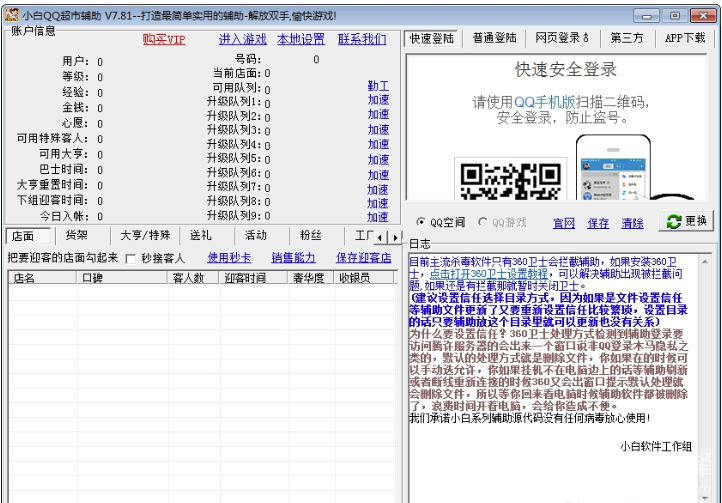The height and width of the screenshot is (503, 722).
Task: Click the phone illustration image
Action: pyautogui.click(x=613, y=167)
